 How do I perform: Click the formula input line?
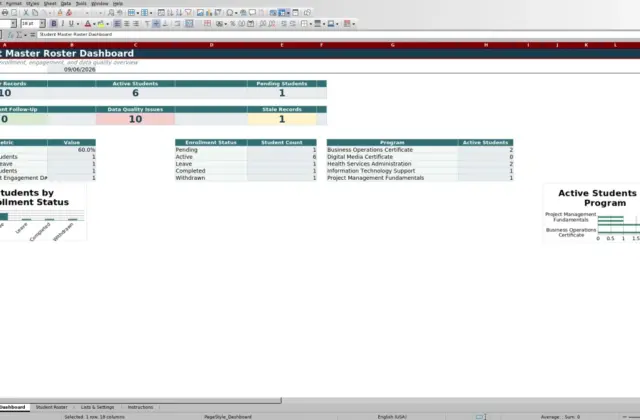click(x=339, y=35)
